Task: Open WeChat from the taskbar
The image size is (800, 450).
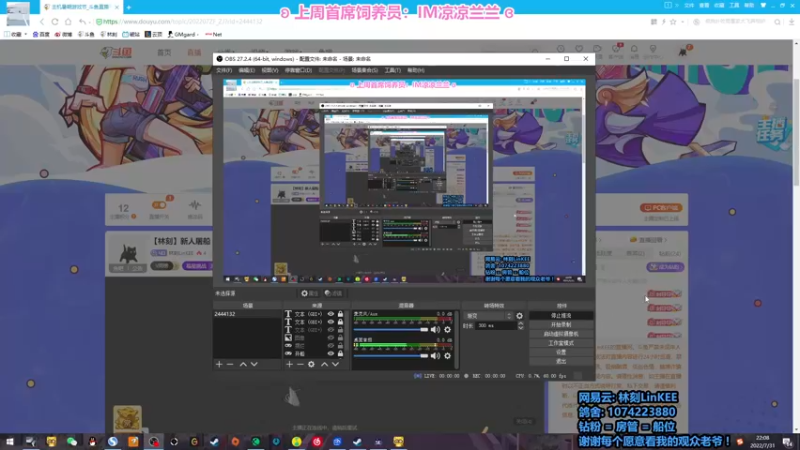Action: tap(71, 441)
